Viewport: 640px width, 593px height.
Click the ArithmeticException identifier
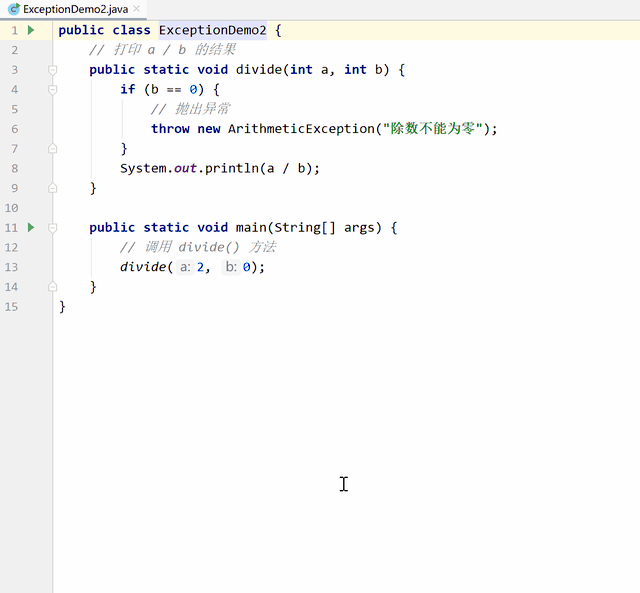coord(301,129)
